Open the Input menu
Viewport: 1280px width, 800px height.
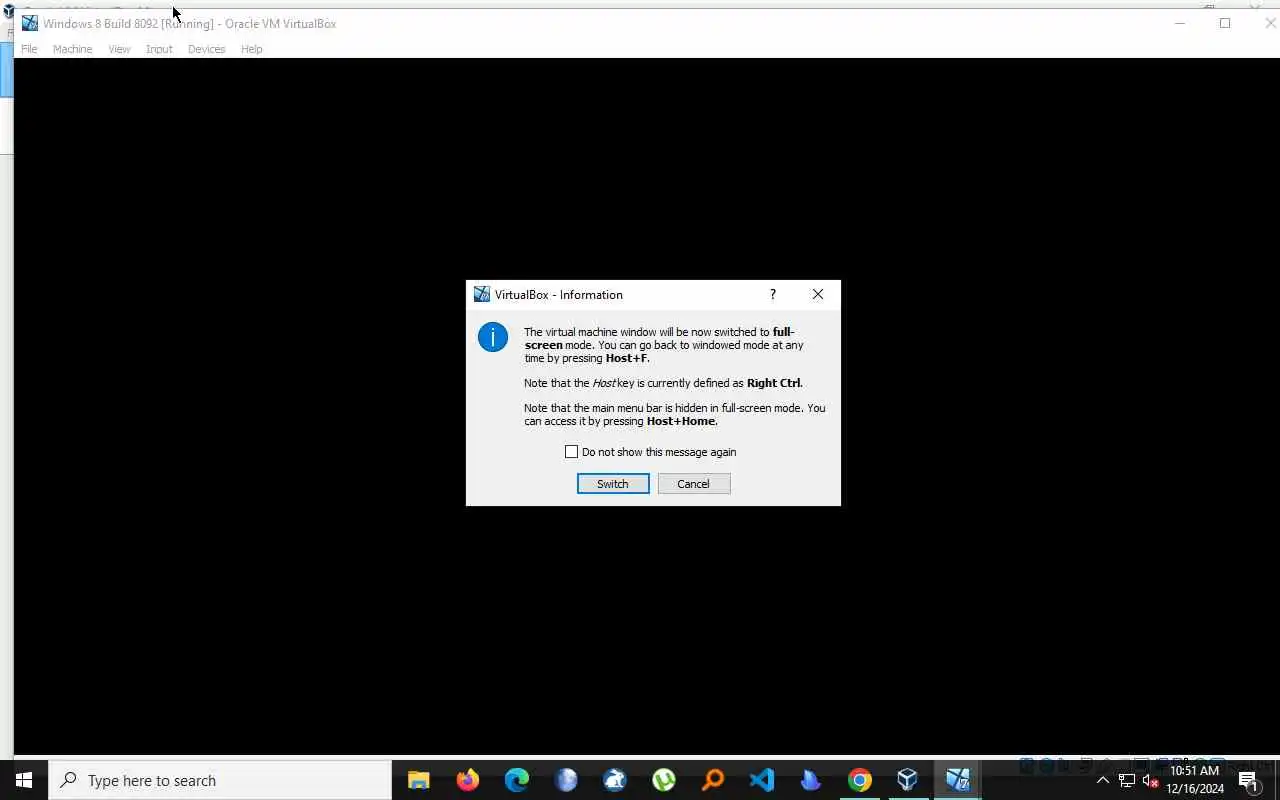159,49
